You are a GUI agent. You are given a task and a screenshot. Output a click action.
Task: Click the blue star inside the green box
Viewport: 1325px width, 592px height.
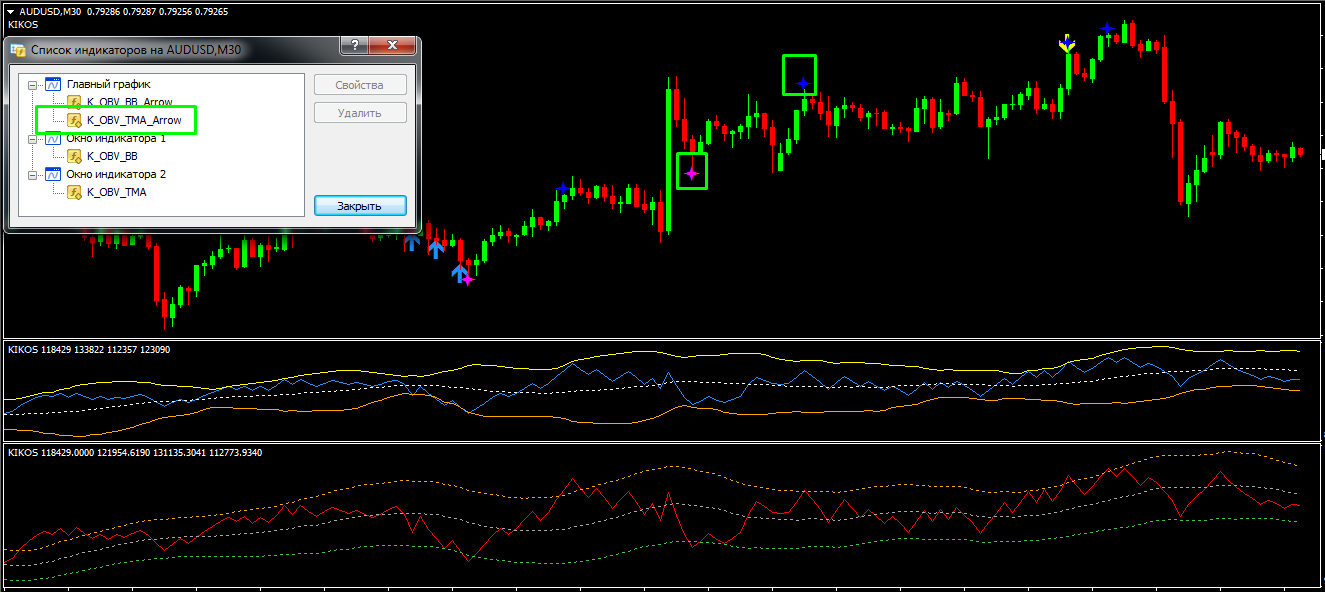coord(802,83)
